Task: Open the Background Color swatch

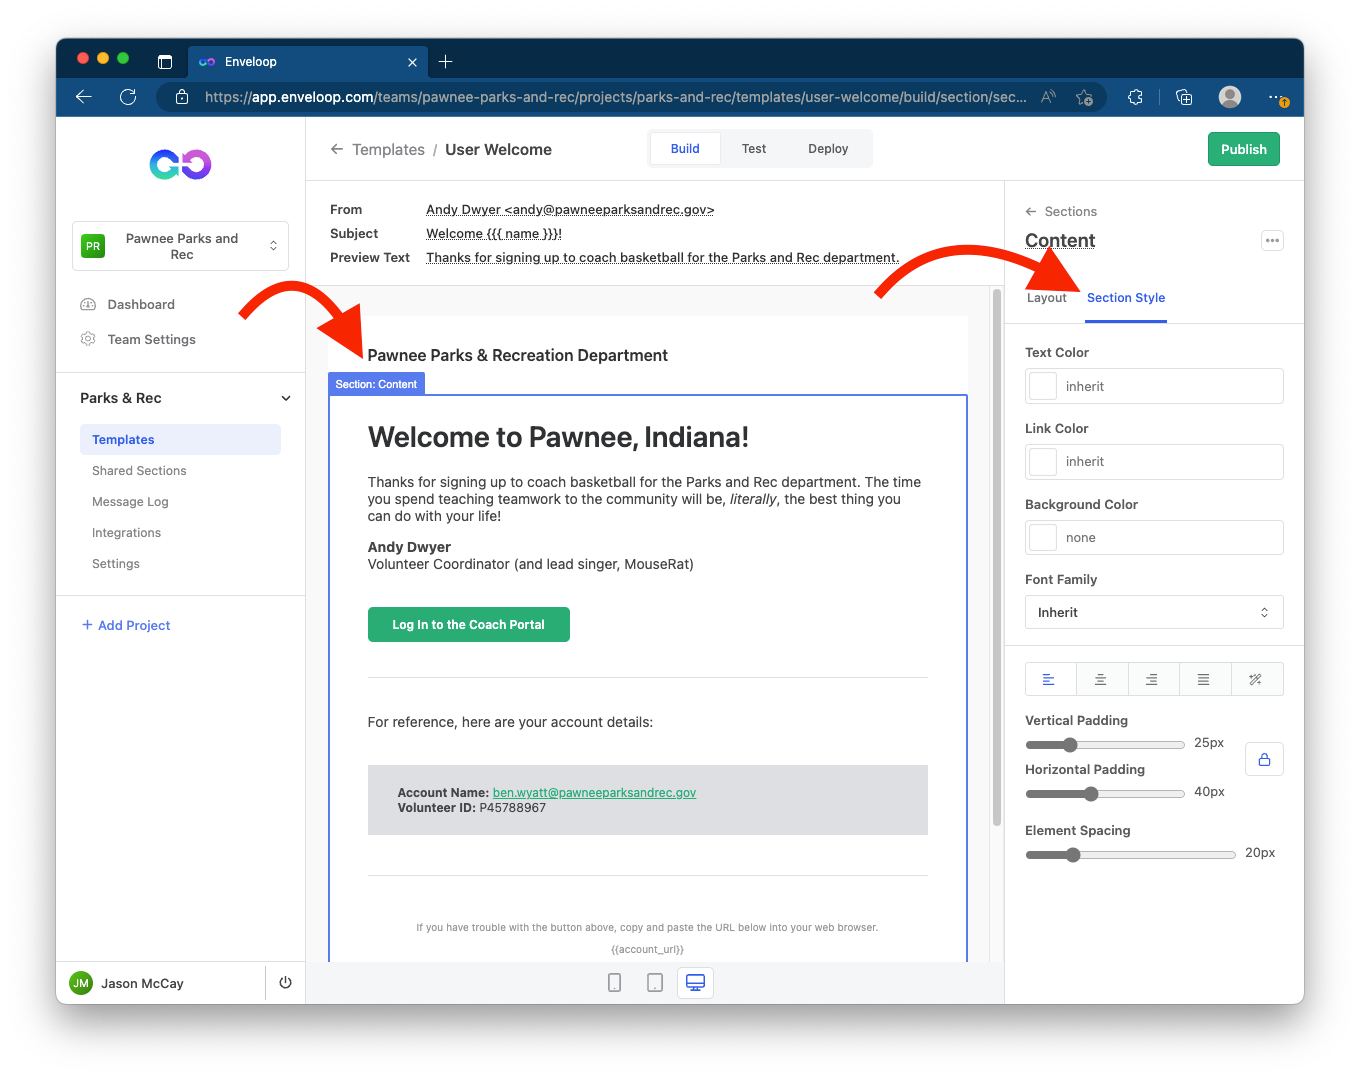Action: (1043, 537)
